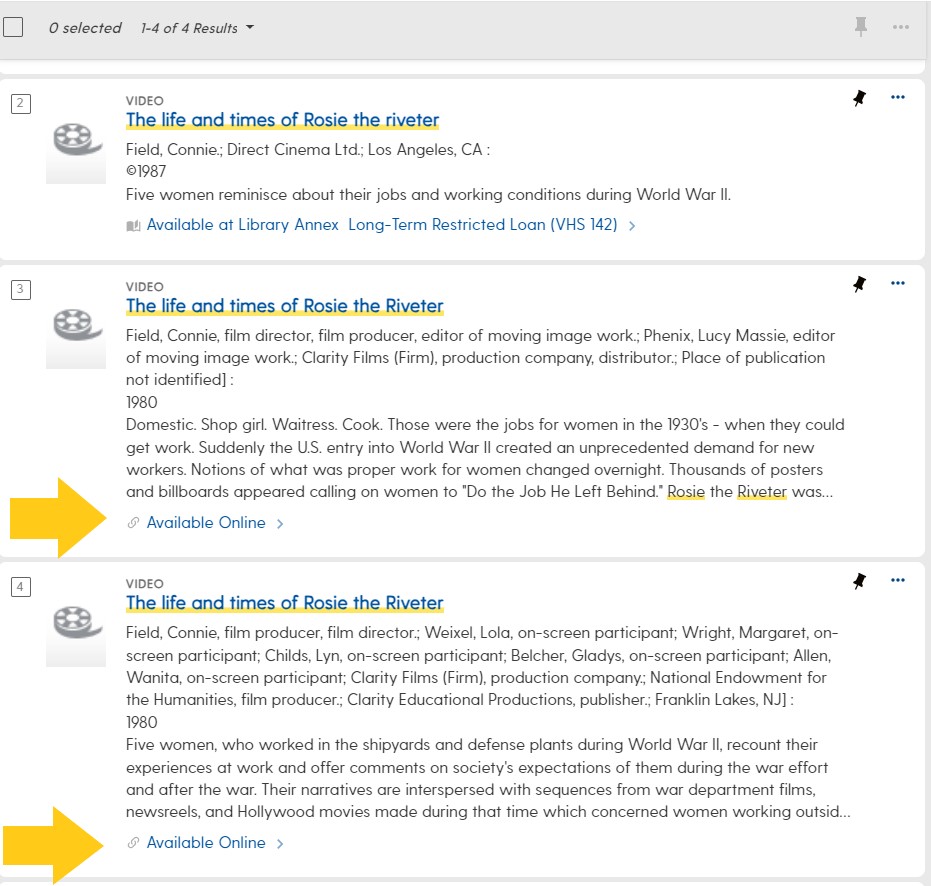The width and height of the screenshot is (931, 886).
Task: Expand chevron next to result 3 Available Online
Action: [x=280, y=524]
